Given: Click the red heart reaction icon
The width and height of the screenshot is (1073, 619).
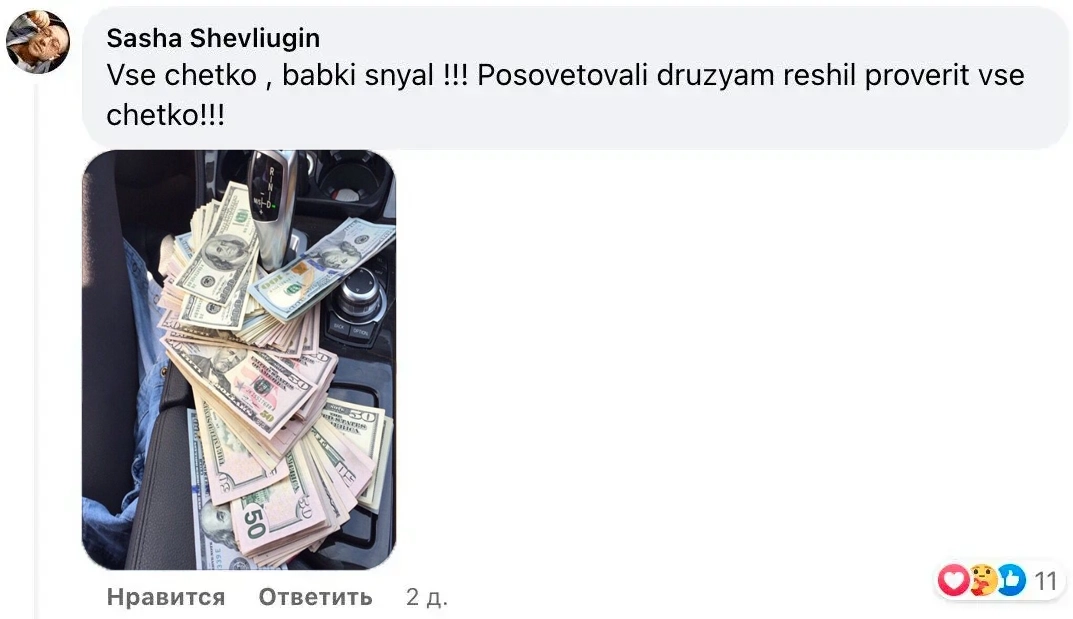Looking at the screenshot, I should (953, 581).
